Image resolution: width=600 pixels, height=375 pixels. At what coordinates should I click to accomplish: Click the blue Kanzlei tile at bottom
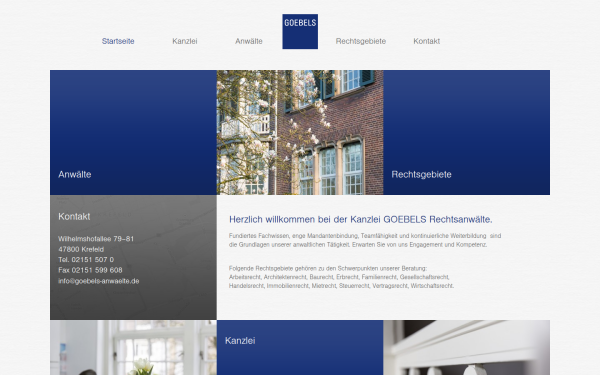[x=300, y=347]
